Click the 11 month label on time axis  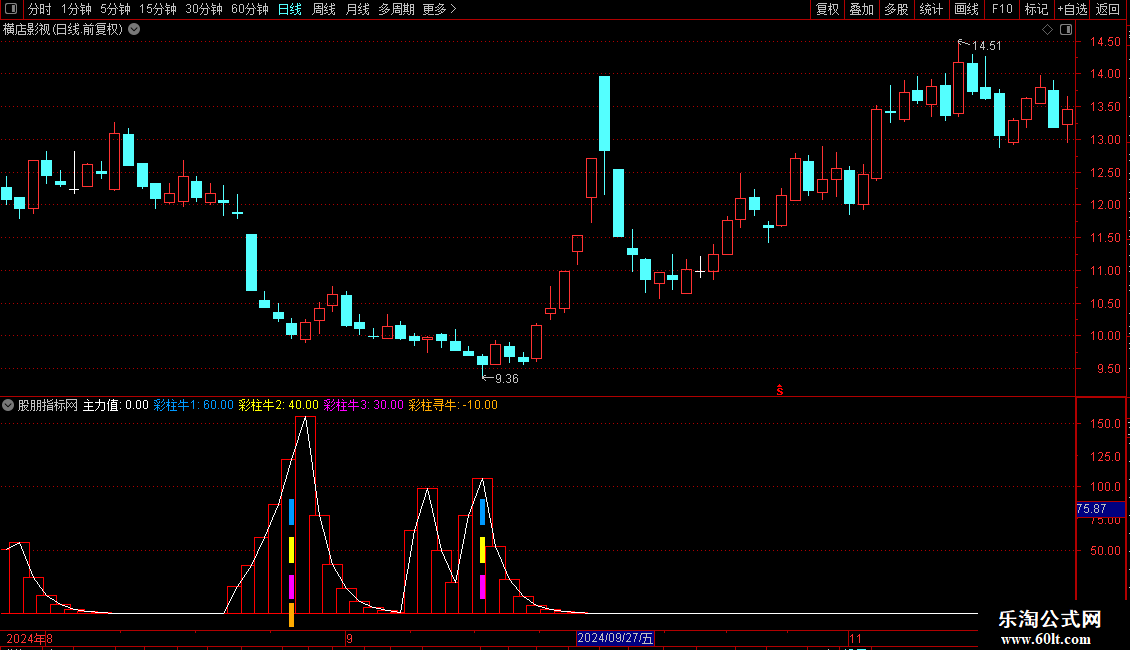coord(855,638)
